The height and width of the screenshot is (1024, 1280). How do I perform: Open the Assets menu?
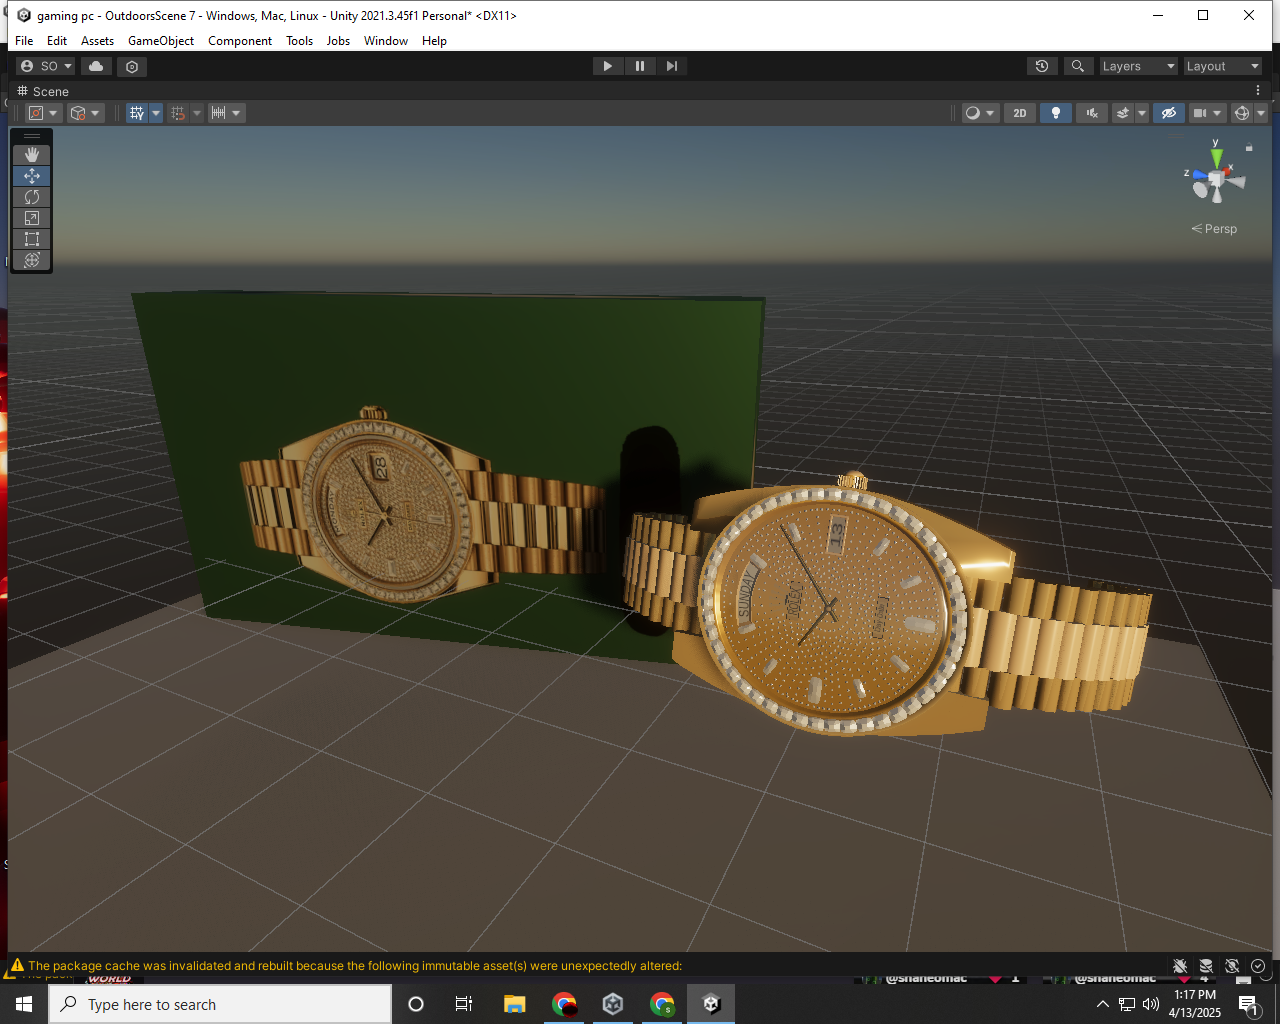[x=97, y=41]
